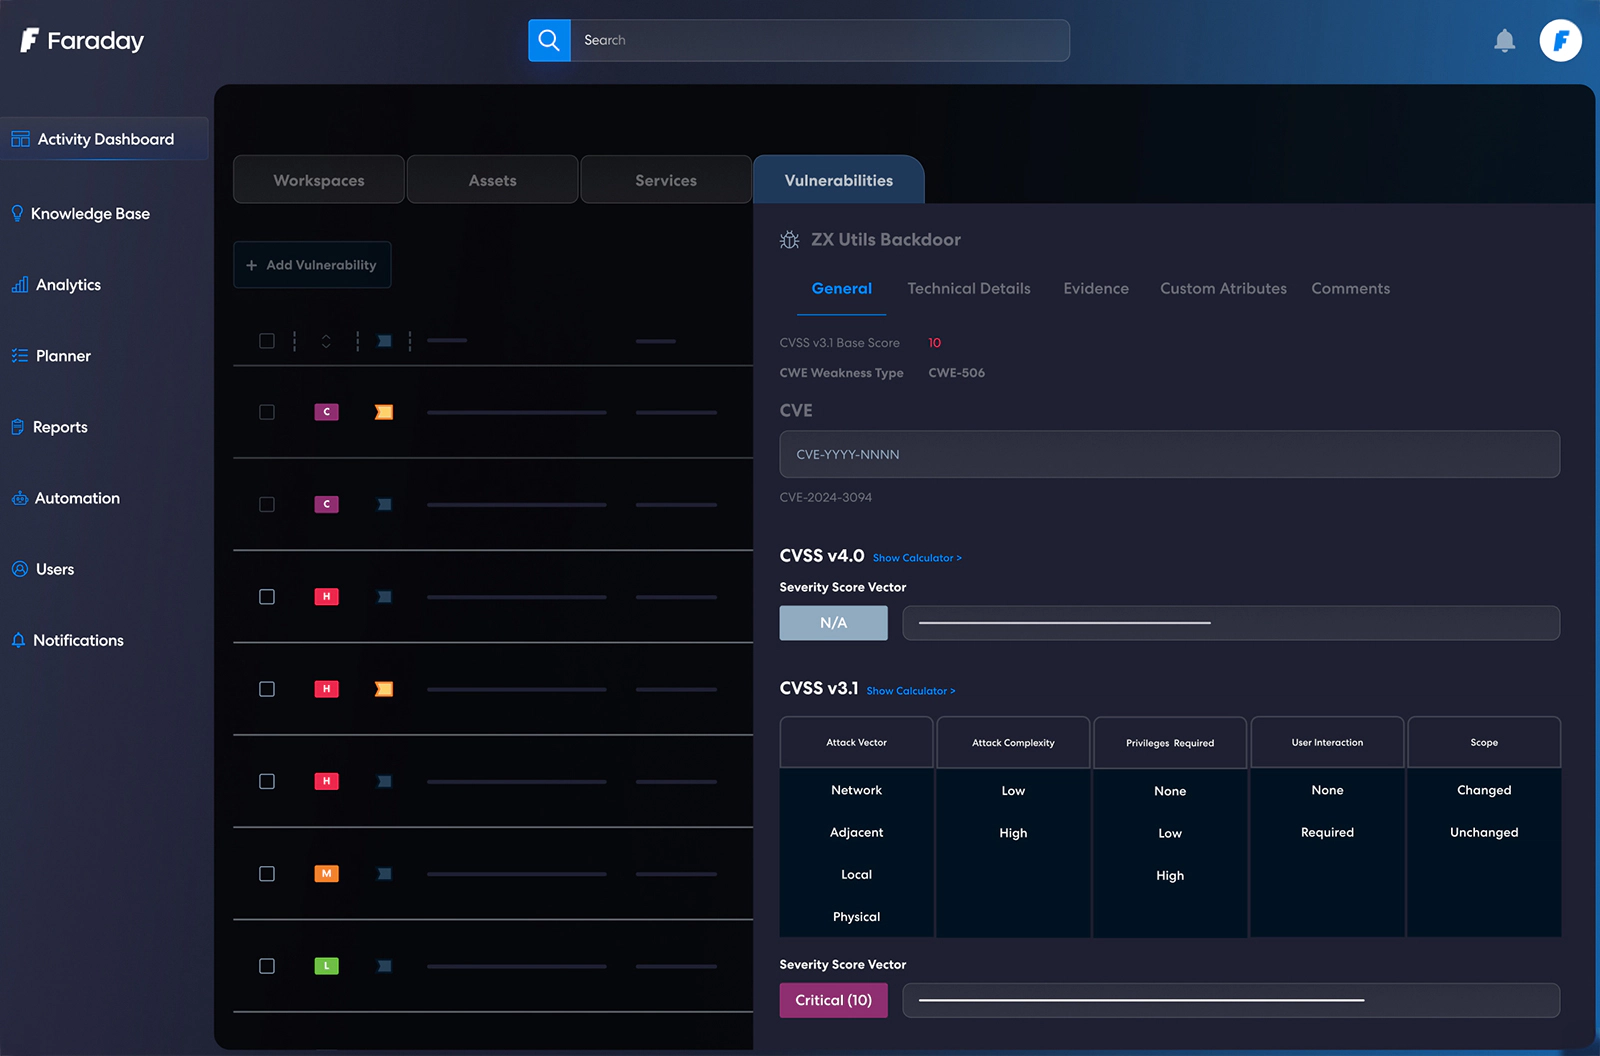Expand the CVSS v3.1 Show Calculator
Viewport: 1600px width, 1056px height.
click(x=910, y=691)
